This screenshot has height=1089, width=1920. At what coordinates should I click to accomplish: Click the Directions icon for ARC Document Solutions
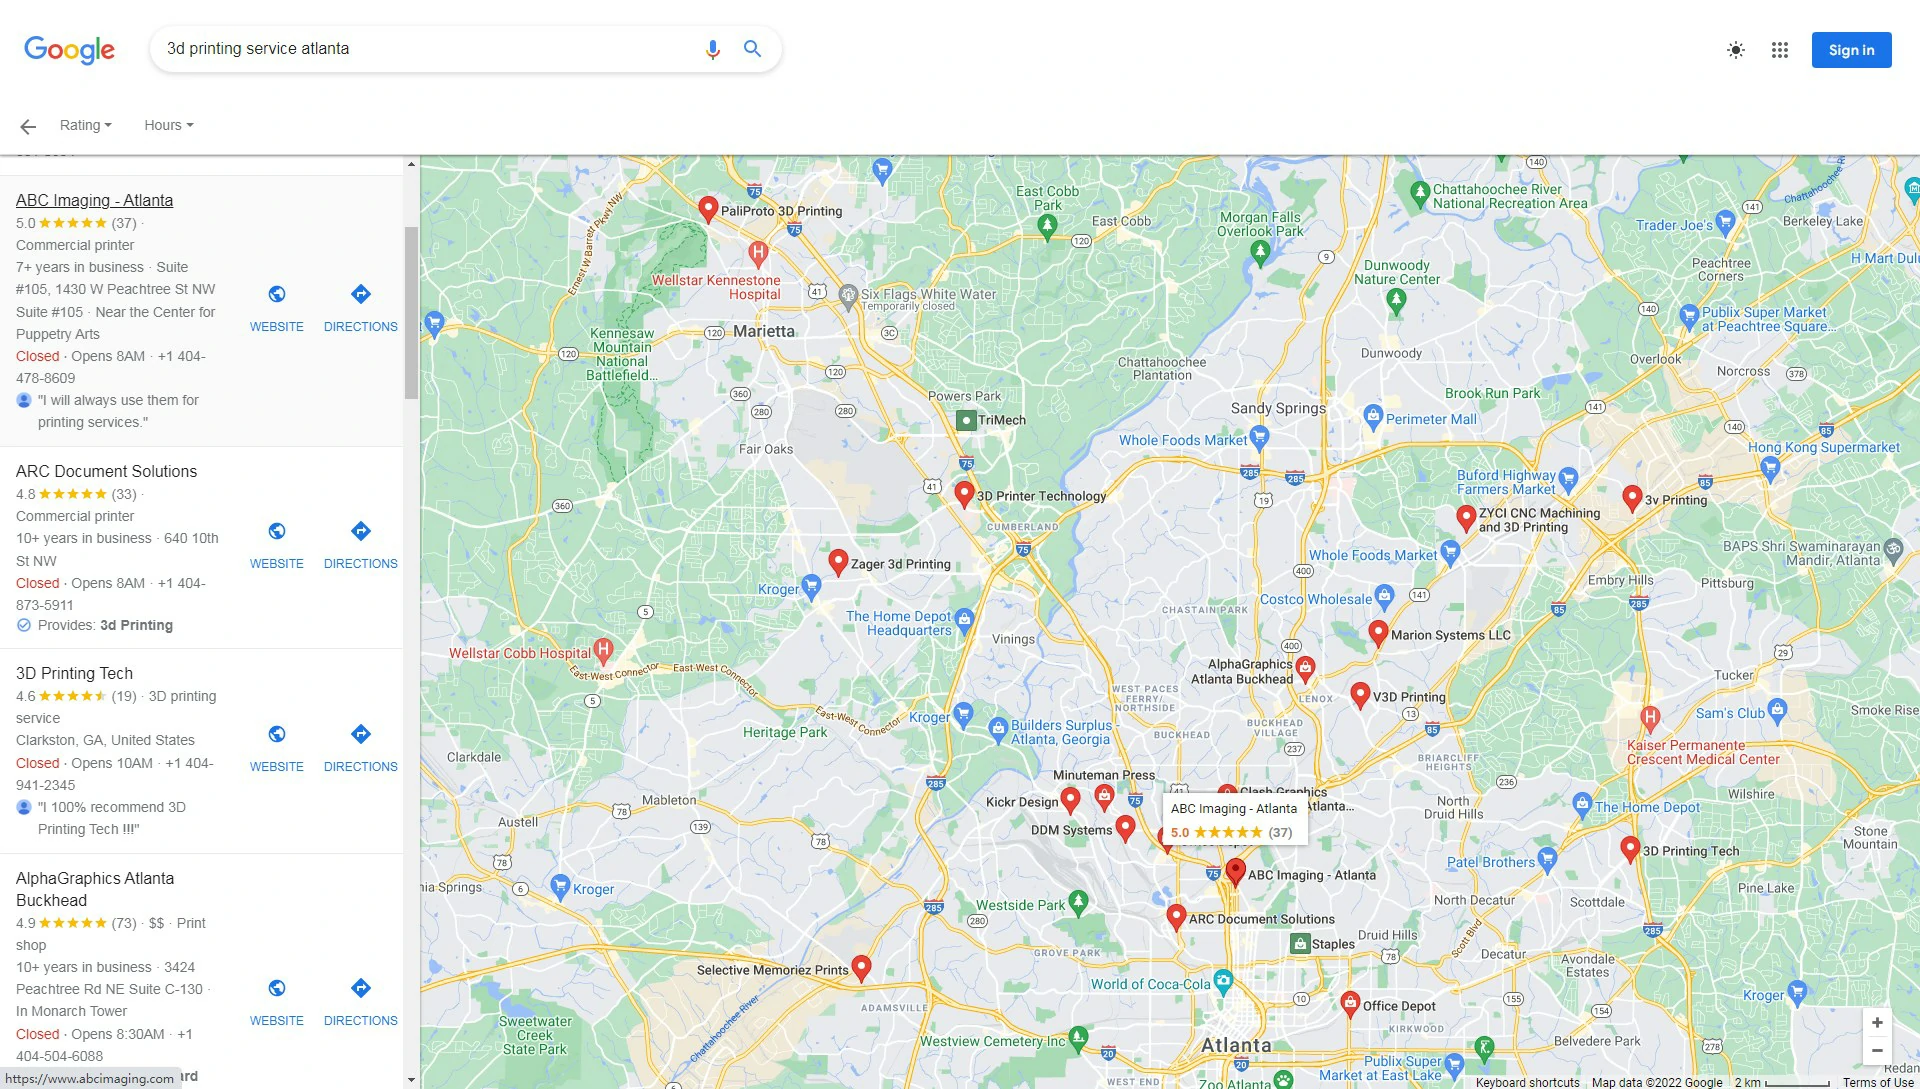[x=360, y=531]
